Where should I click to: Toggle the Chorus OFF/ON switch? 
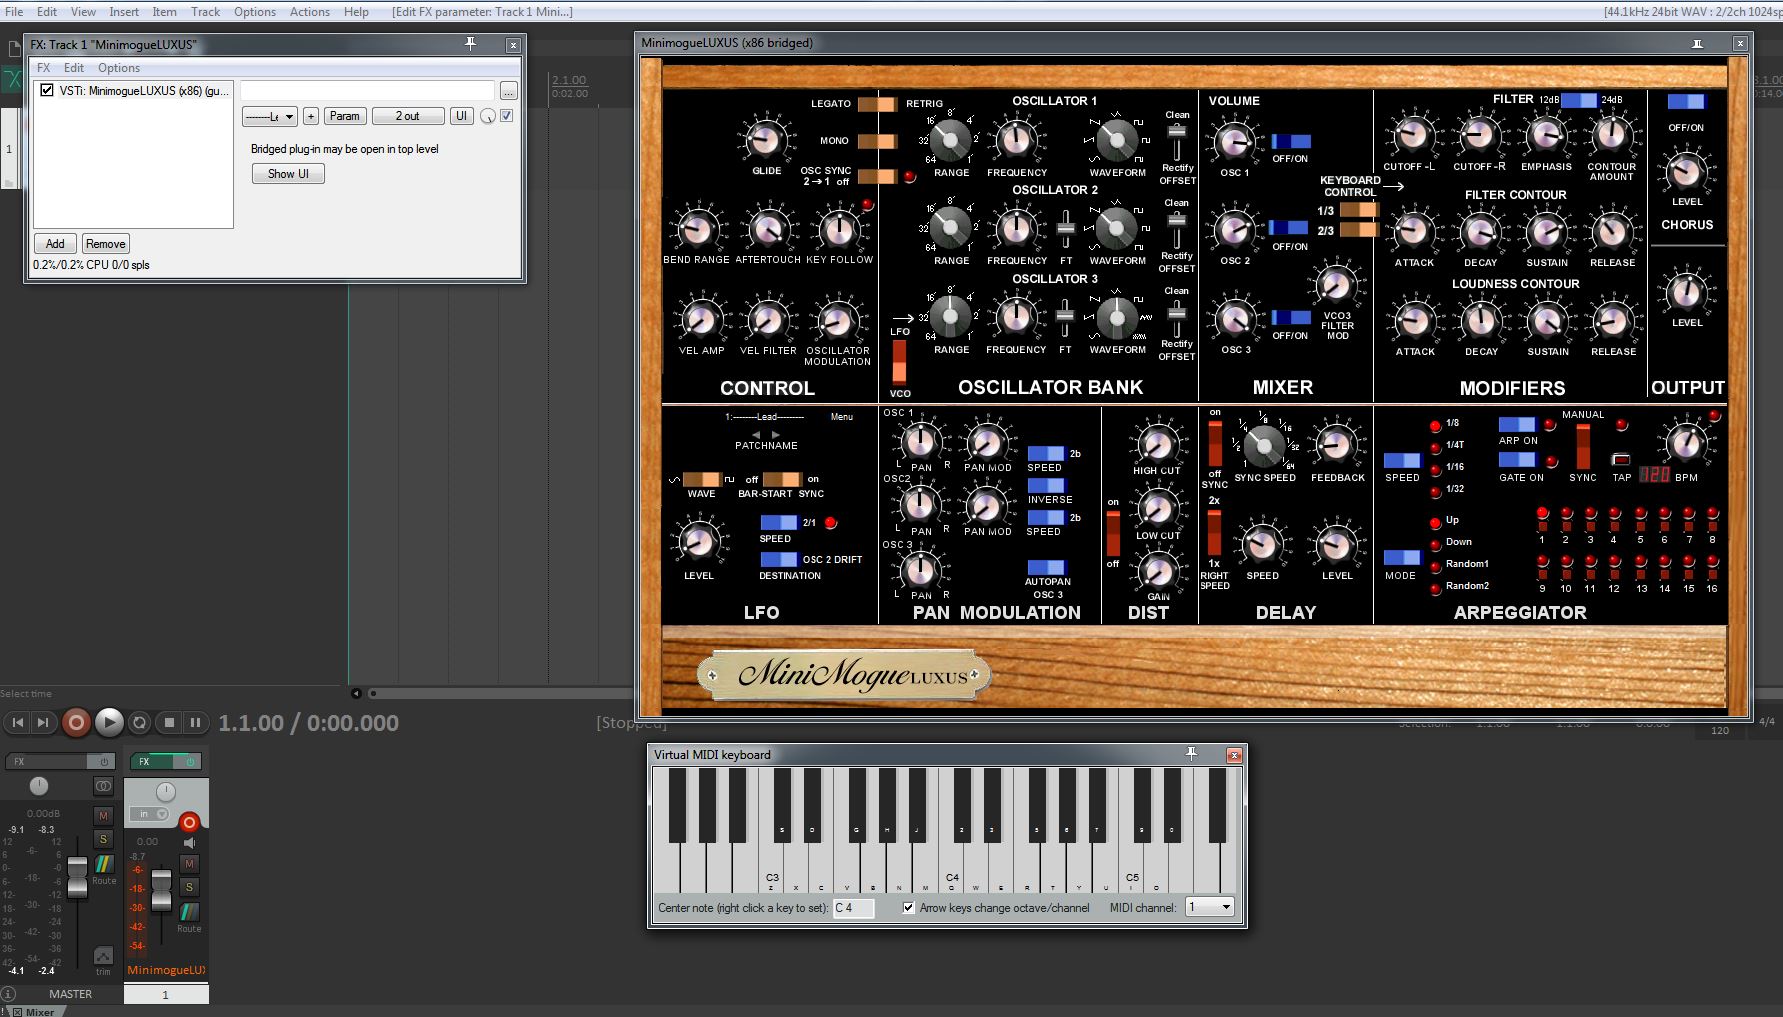[1686, 102]
